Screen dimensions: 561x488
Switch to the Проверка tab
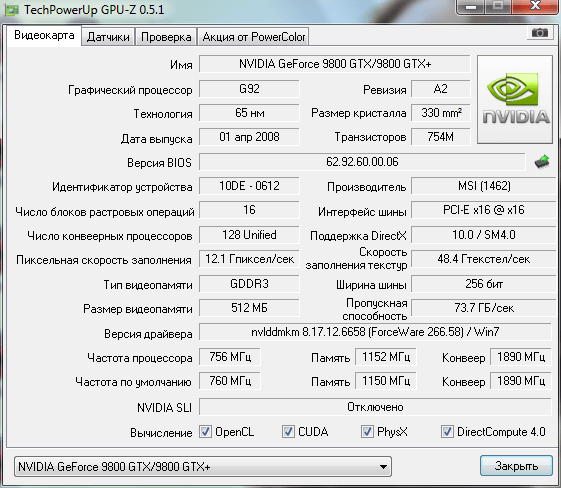(166, 37)
